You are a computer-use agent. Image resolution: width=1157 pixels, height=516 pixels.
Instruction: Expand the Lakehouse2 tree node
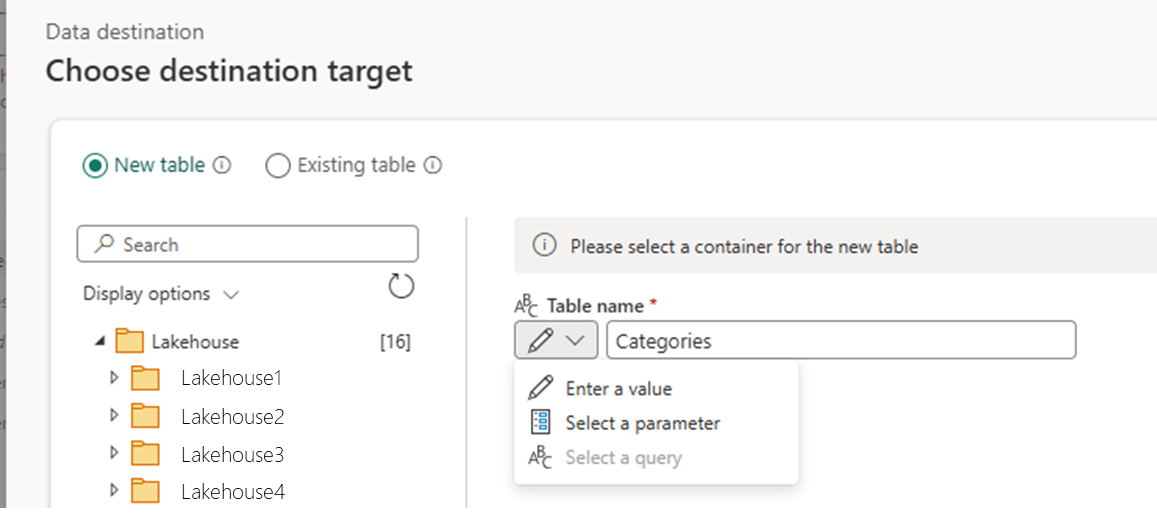(114, 416)
